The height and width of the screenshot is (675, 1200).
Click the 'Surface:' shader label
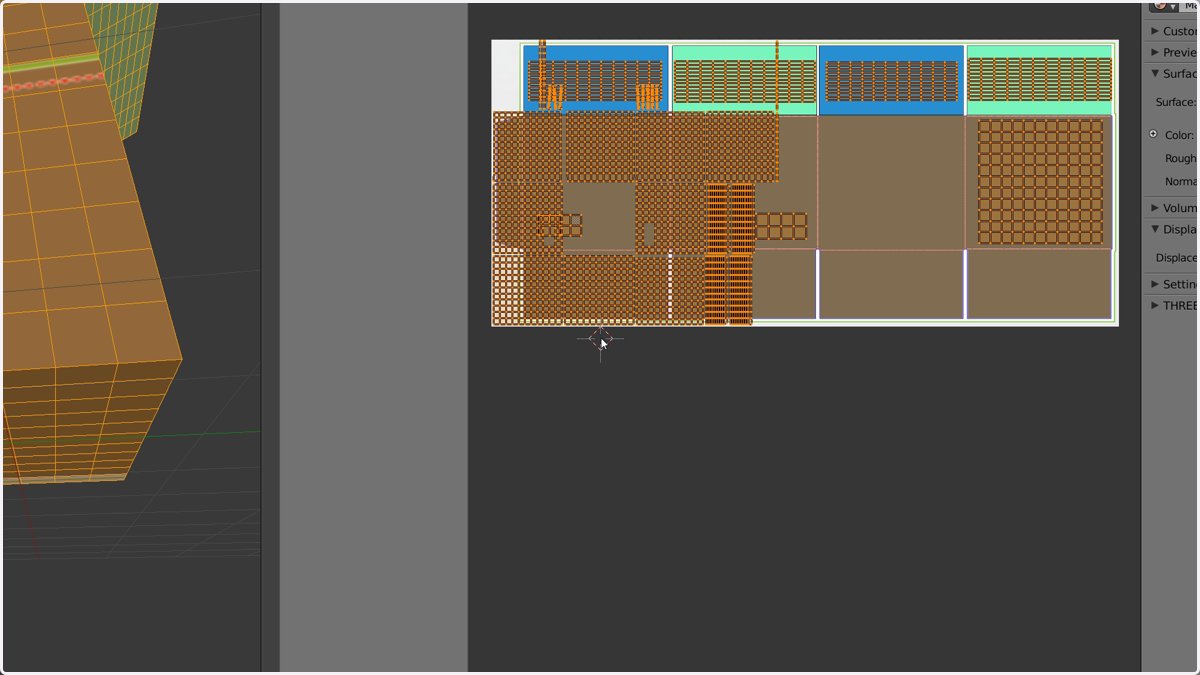1175,102
